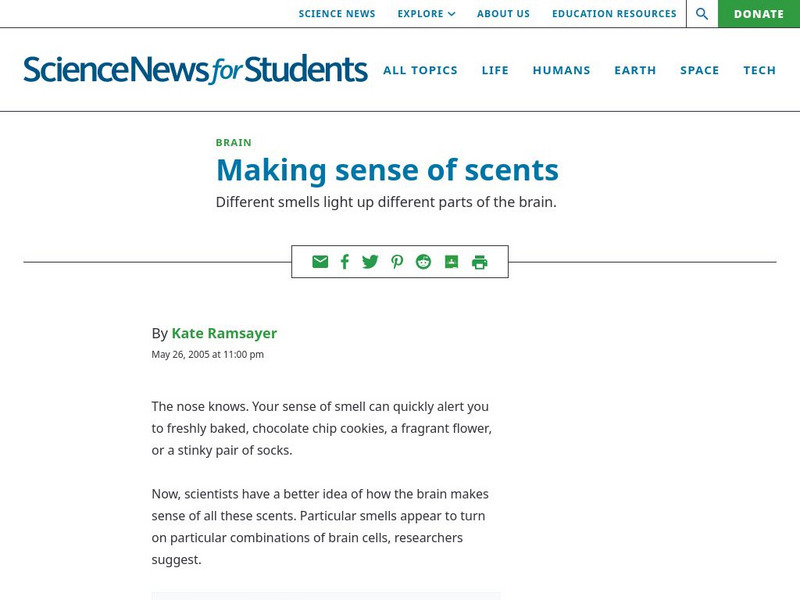Navigate to the Life topic

tap(495, 70)
